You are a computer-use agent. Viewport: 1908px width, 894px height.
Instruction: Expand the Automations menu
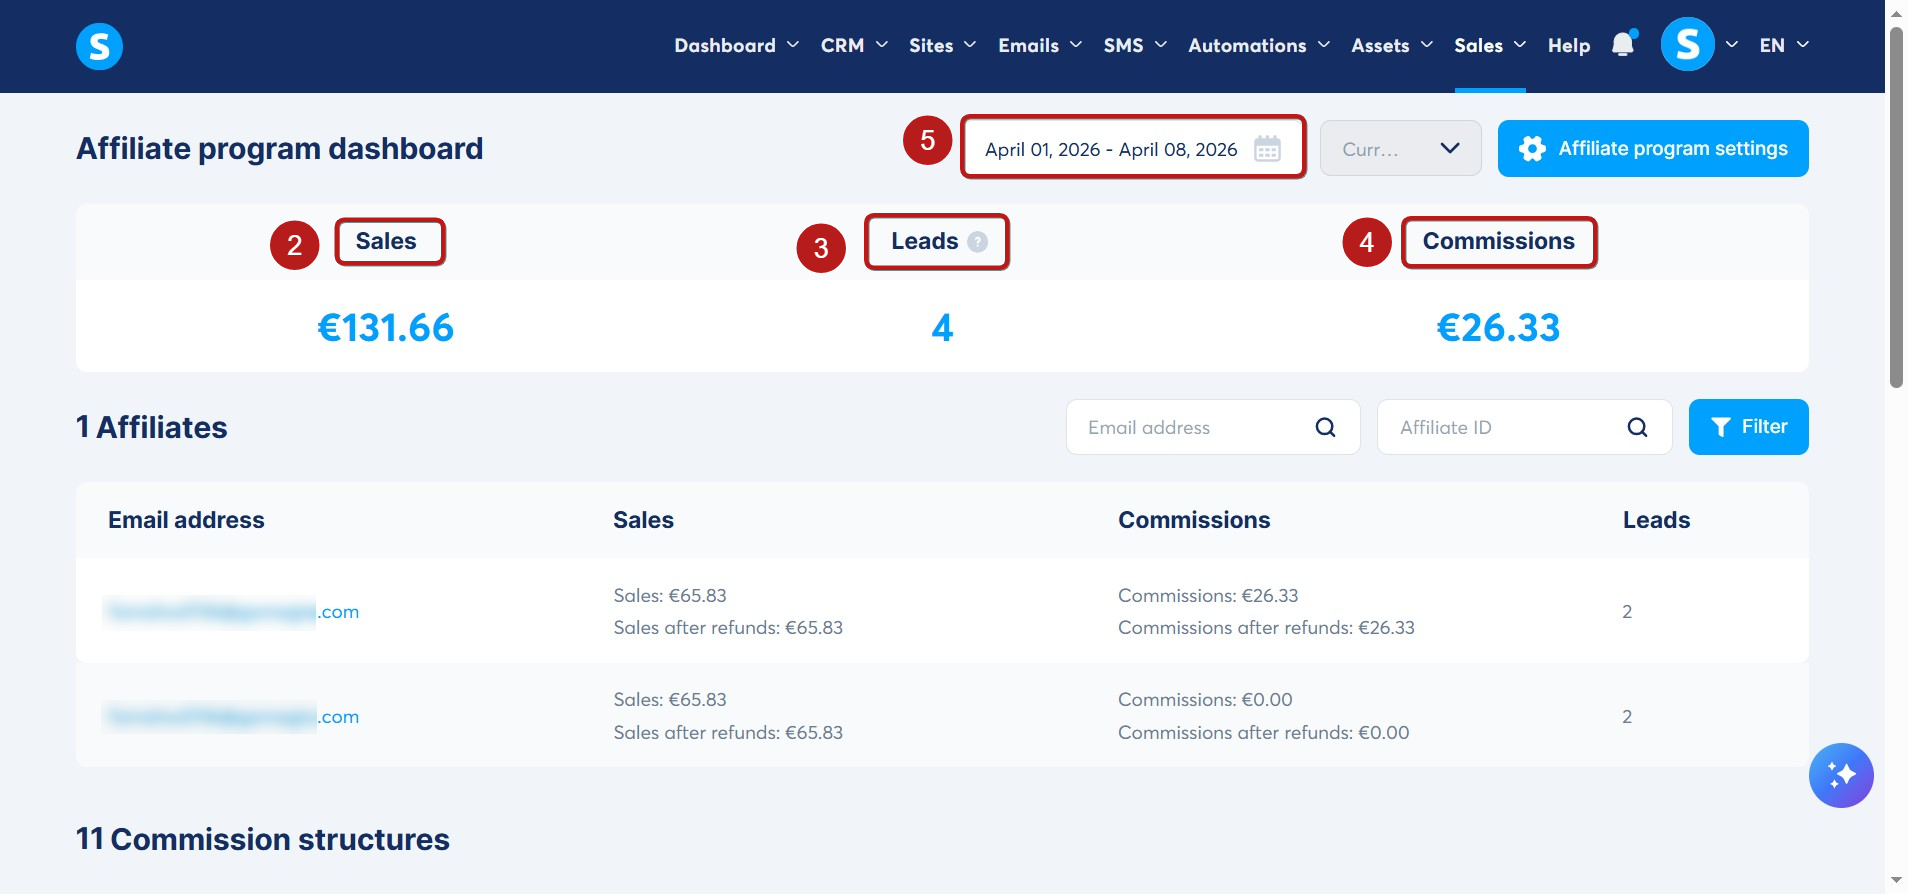pos(1259,45)
